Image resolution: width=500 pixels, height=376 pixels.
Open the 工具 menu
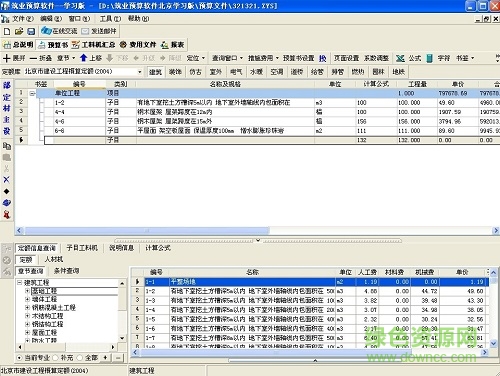coord(111,19)
